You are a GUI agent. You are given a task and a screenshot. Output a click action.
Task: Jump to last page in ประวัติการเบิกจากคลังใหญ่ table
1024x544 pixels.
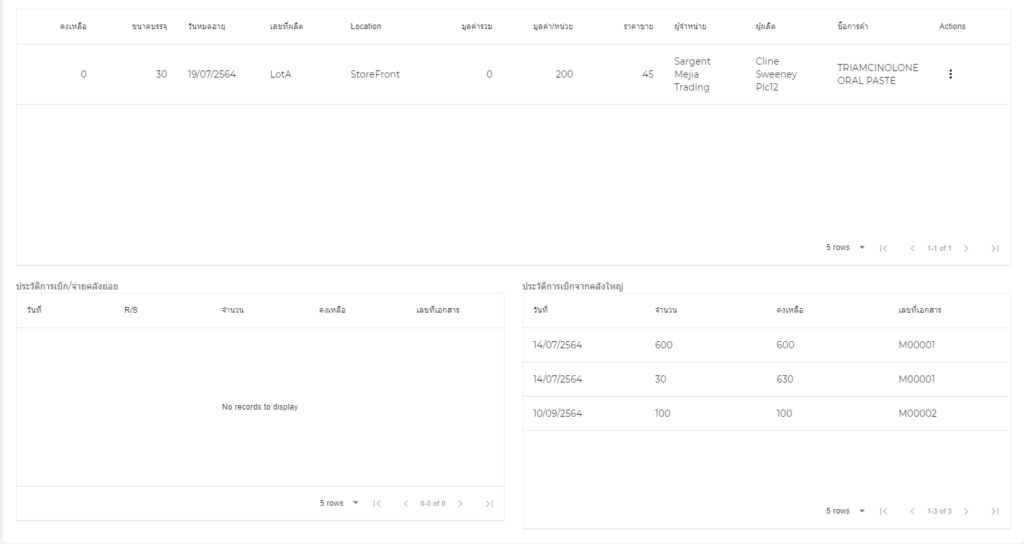994,511
